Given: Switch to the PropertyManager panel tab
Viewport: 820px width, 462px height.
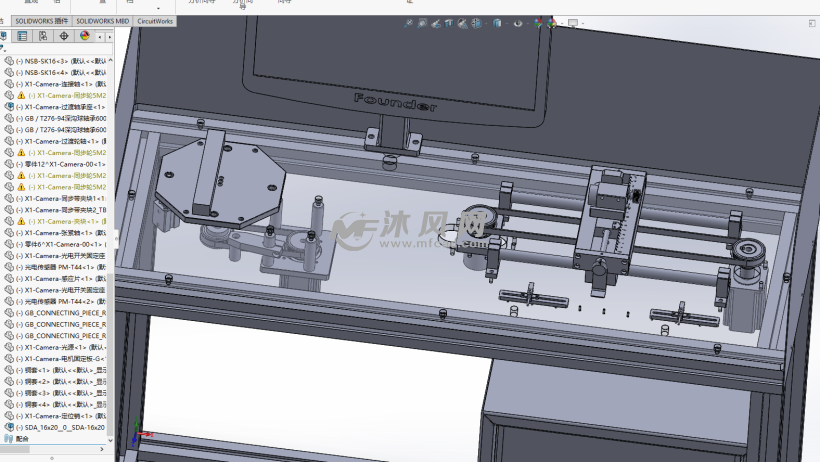Looking at the screenshot, I should pos(22,36).
